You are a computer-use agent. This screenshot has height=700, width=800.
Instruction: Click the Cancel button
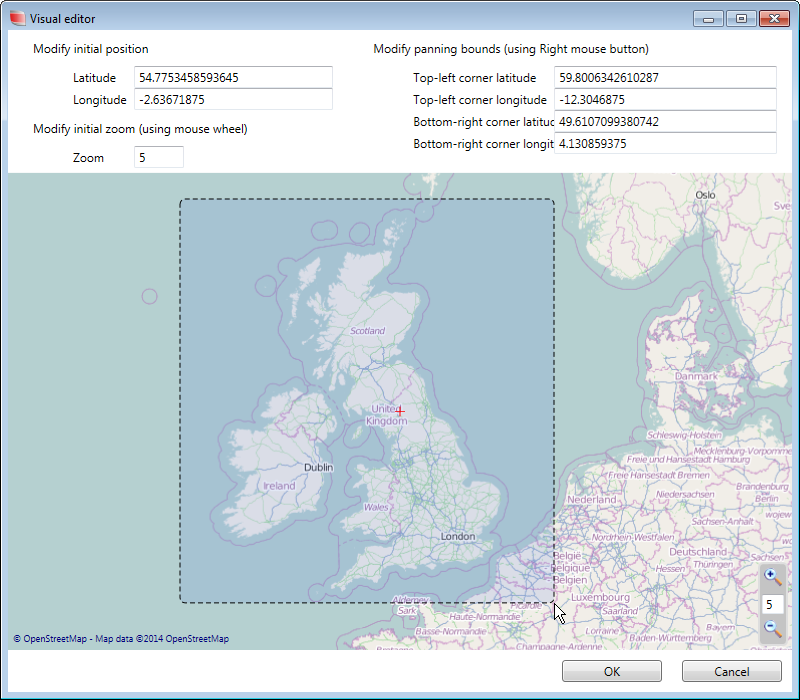[x=732, y=671]
